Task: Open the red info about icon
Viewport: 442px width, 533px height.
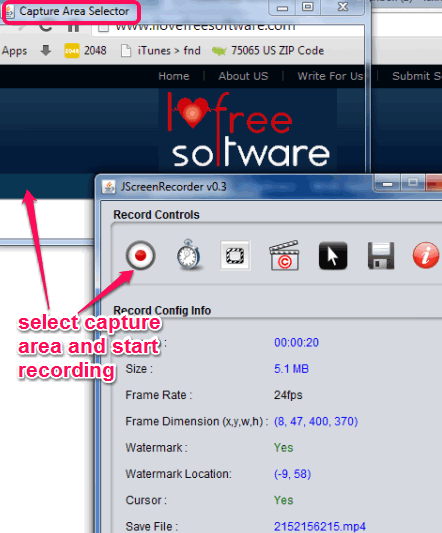Action: point(426,255)
